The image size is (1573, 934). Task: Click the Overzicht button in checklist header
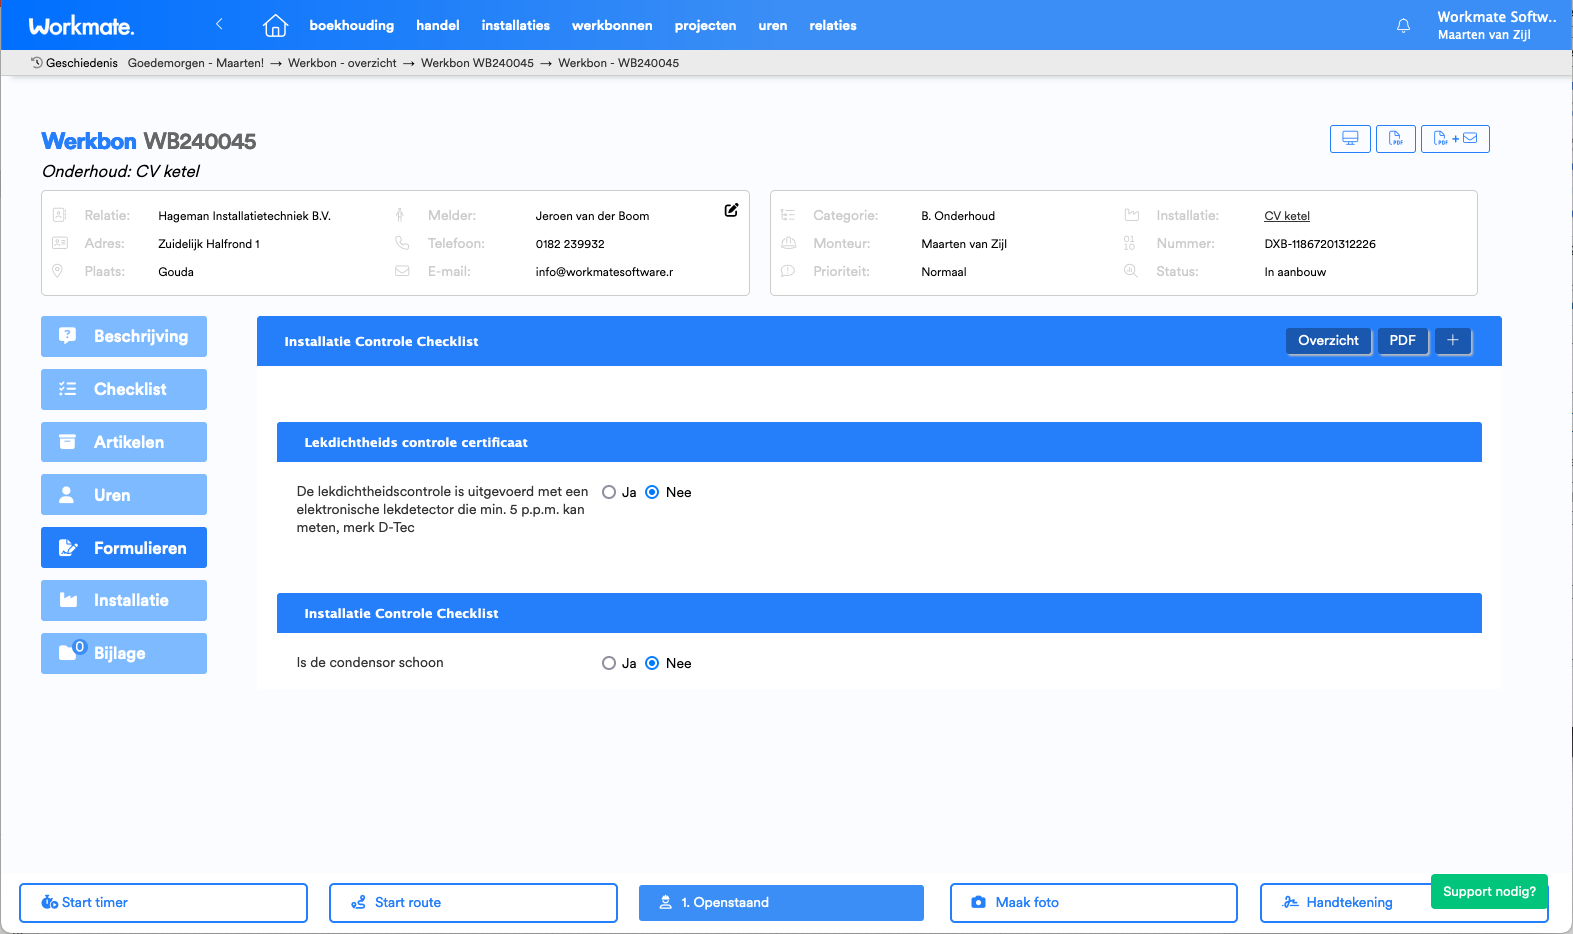pyautogui.click(x=1327, y=341)
